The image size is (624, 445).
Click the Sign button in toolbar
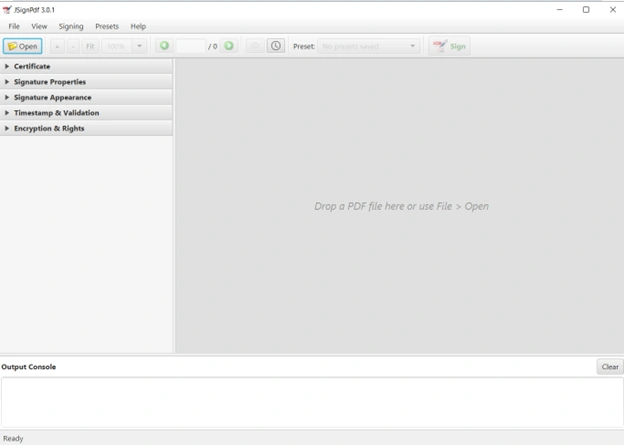pos(450,46)
